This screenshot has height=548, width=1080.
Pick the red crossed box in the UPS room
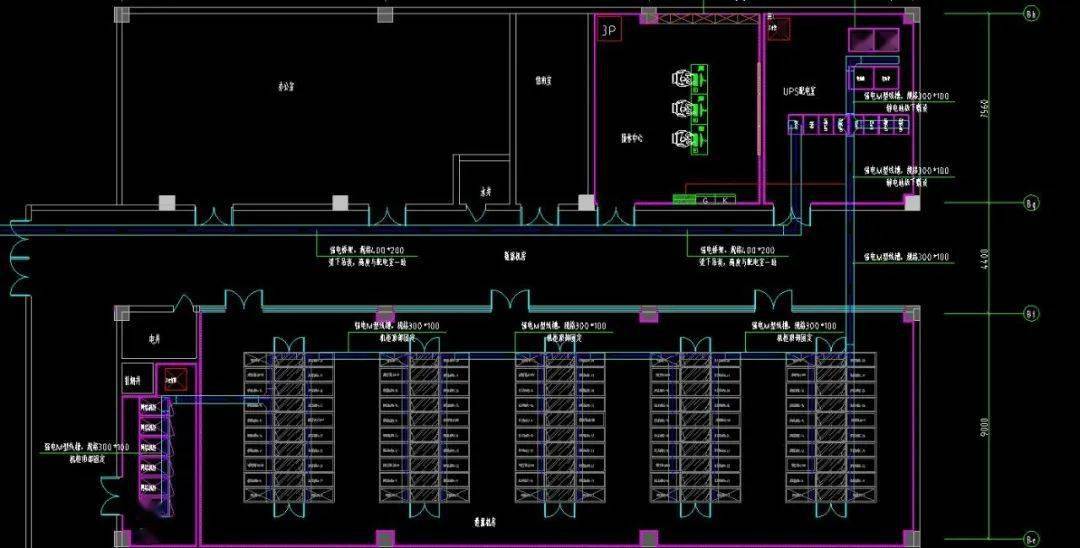point(778,29)
